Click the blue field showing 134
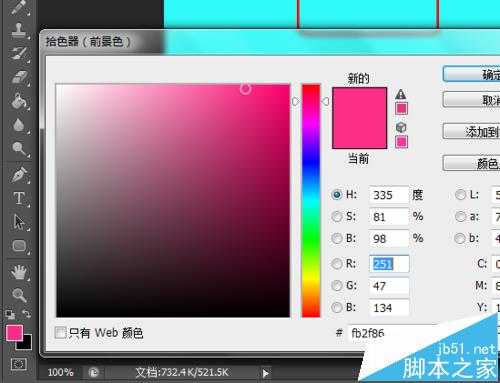 (389, 307)
